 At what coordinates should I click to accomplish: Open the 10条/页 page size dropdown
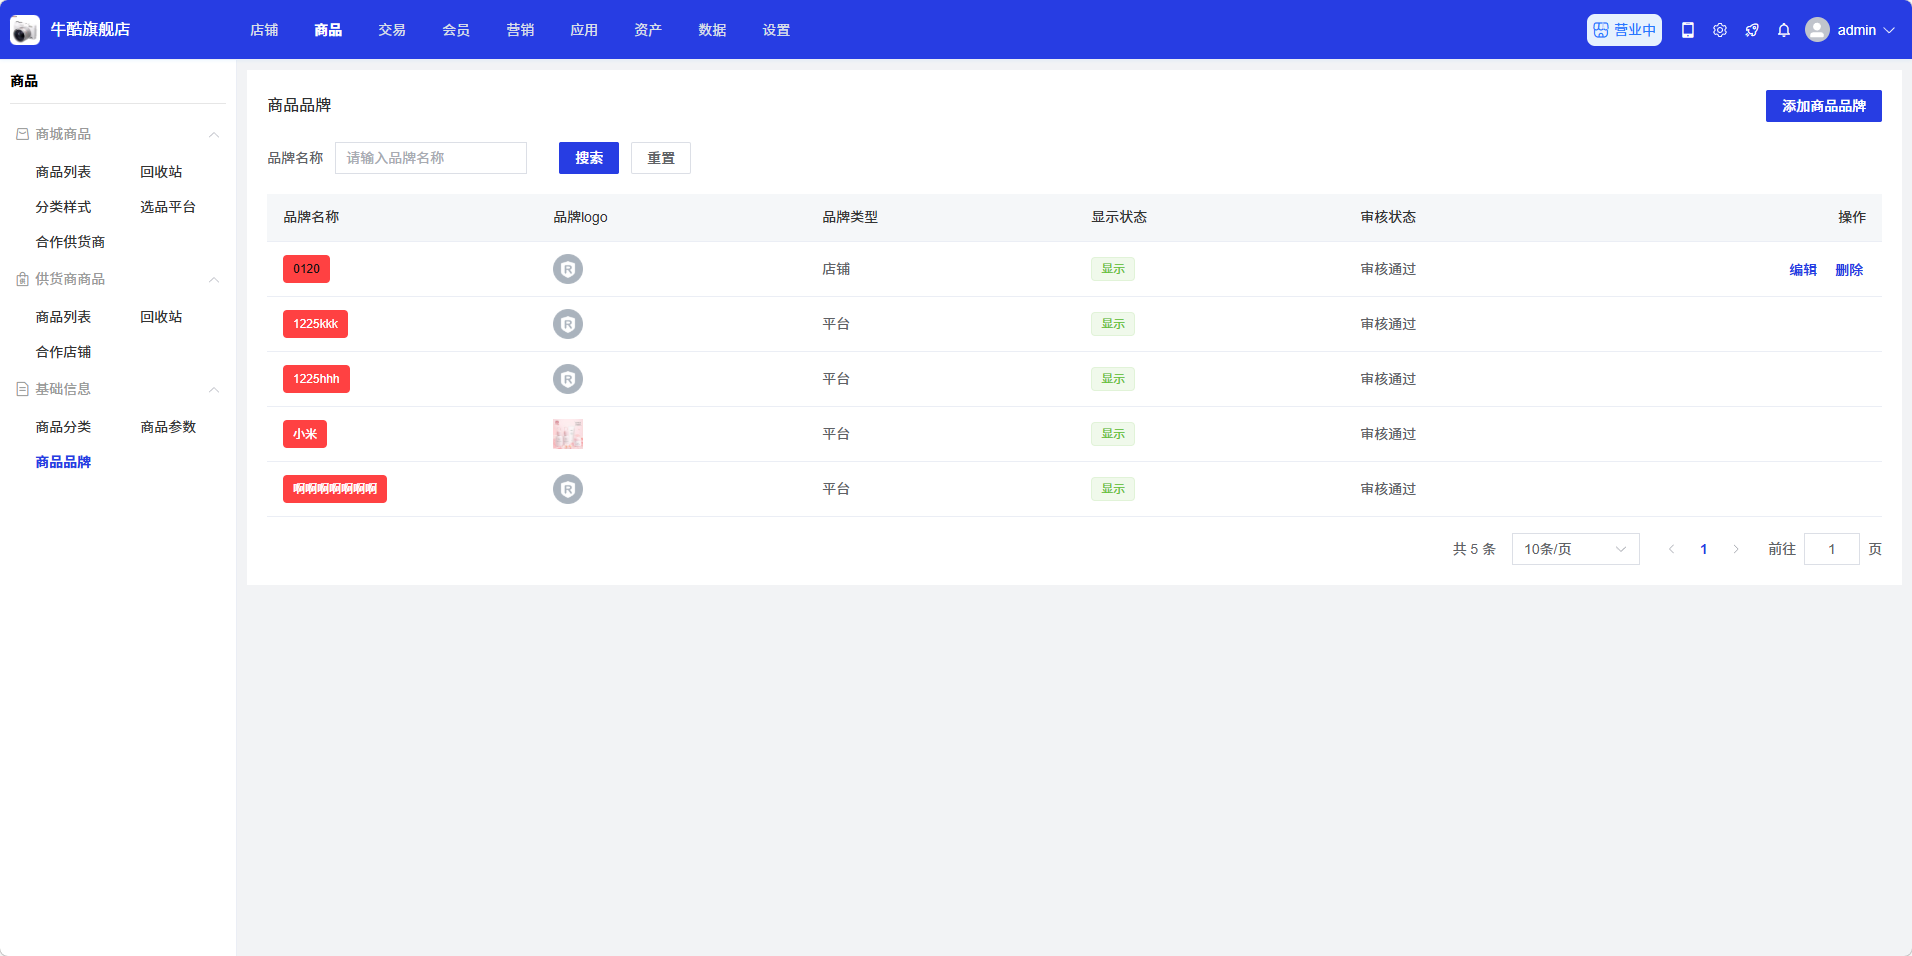[x=1575, y=549]
